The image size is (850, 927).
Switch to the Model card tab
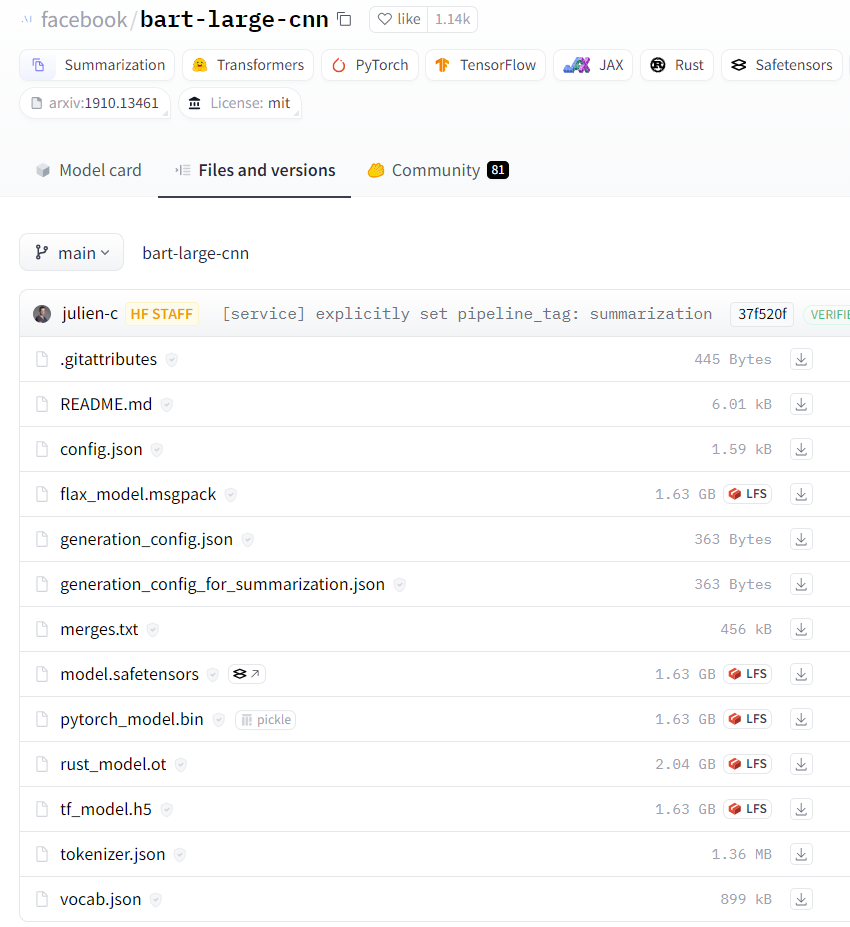pos(89,170)
